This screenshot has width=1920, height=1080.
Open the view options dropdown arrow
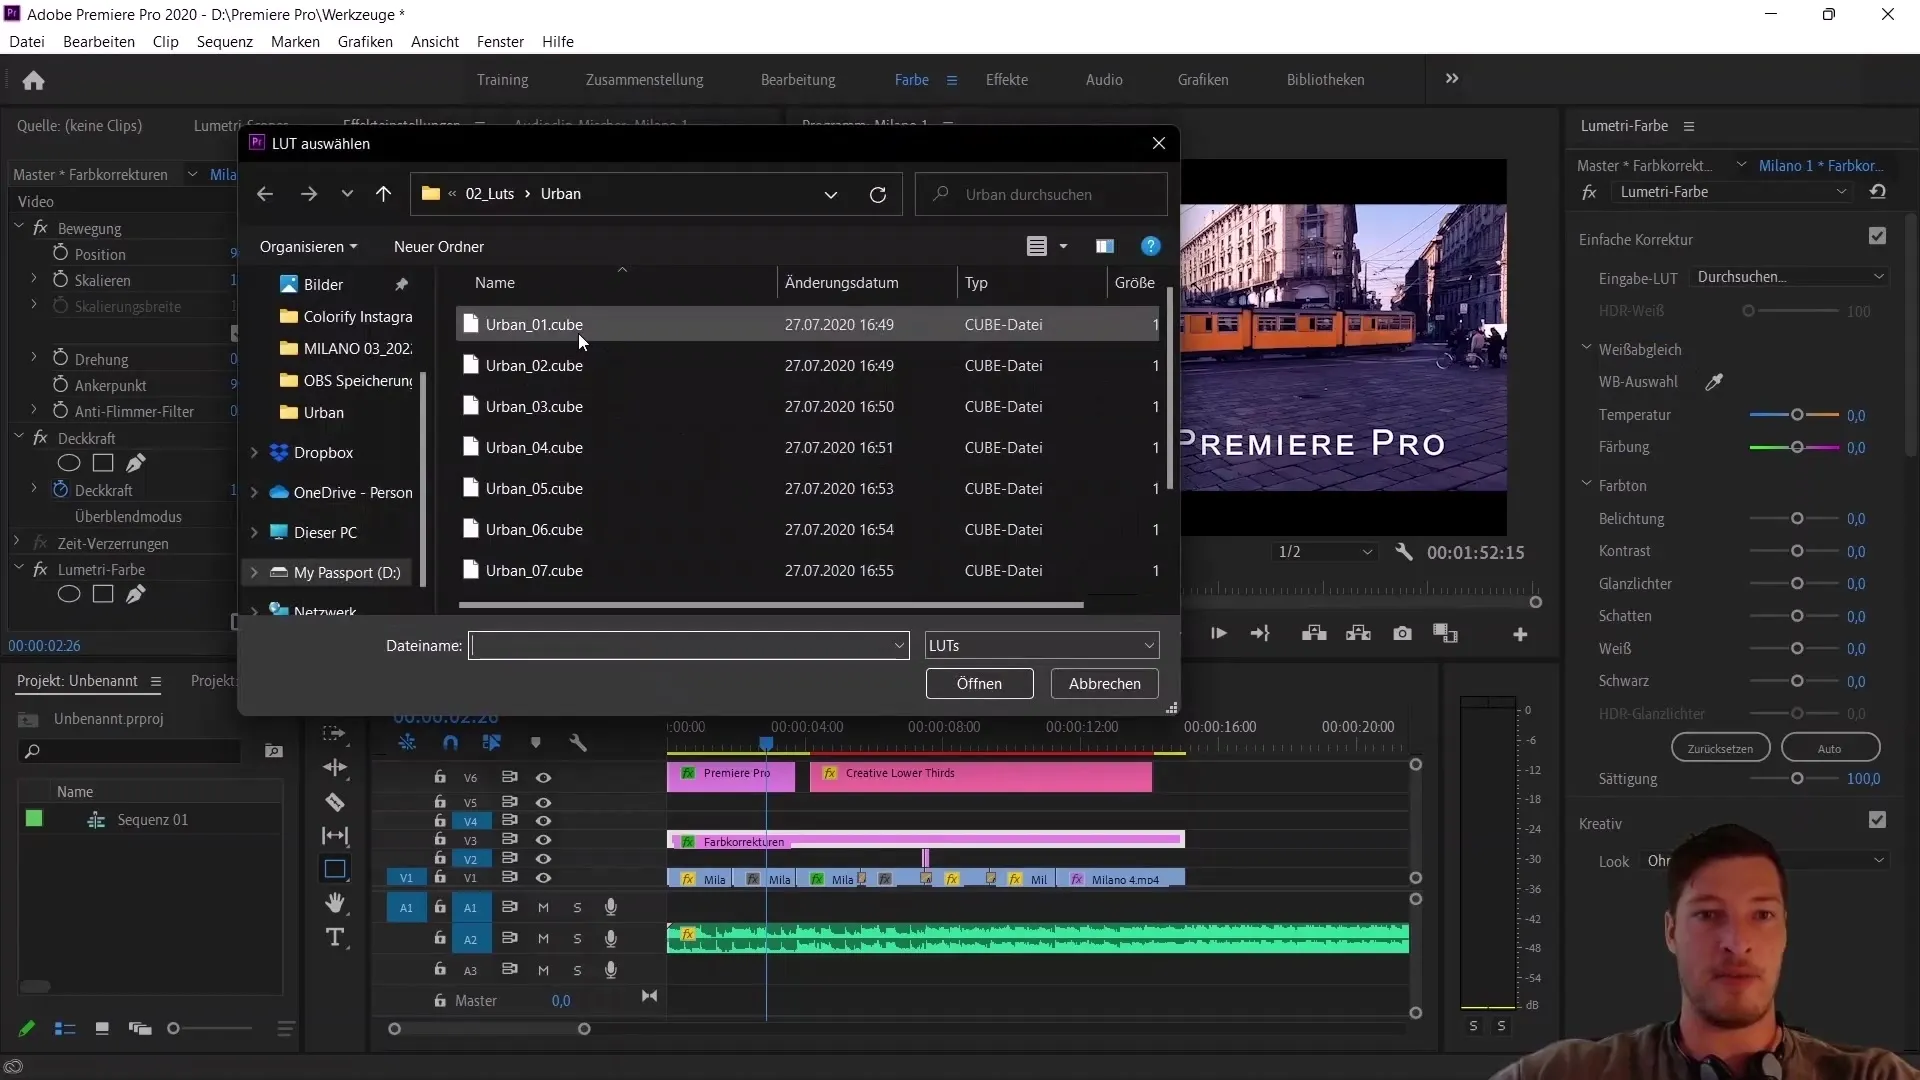click(1063, 246)
